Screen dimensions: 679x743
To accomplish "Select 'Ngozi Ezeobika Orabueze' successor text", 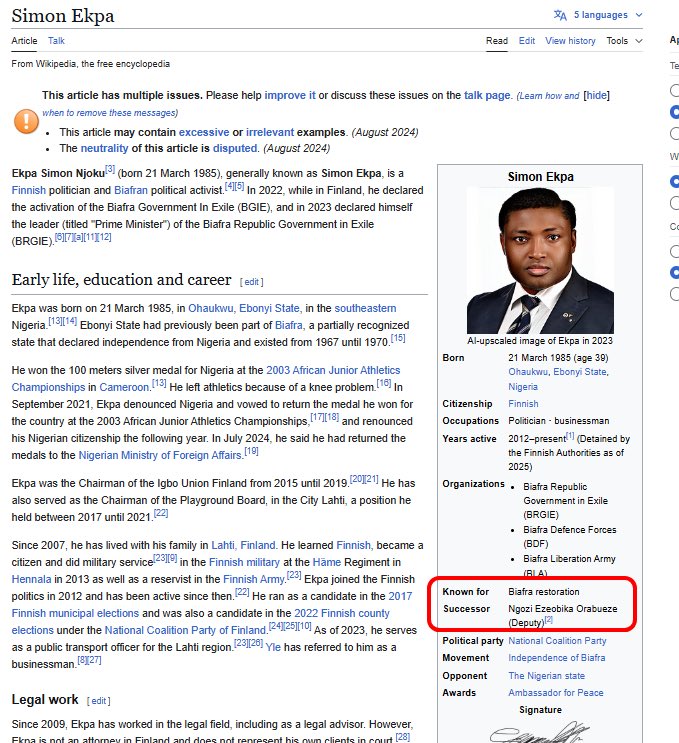I will coord(562,609).
